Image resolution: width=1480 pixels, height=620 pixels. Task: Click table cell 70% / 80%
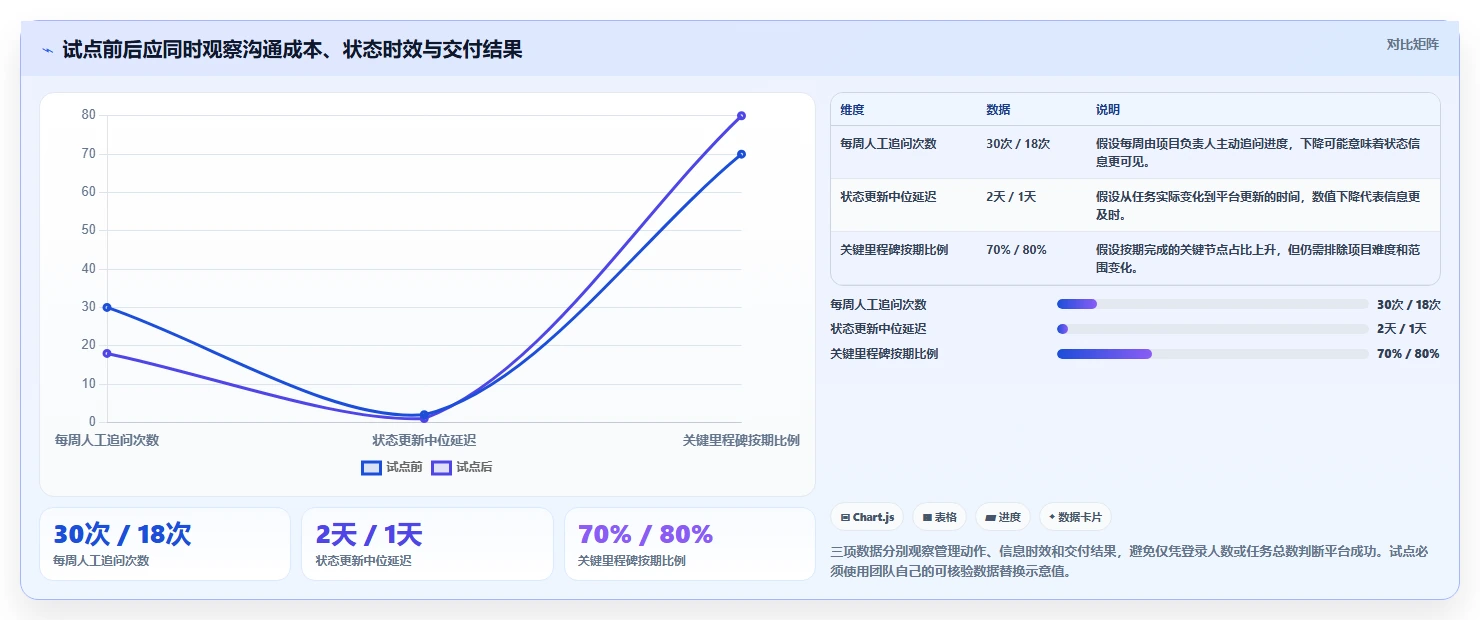tap(1016, 249)
